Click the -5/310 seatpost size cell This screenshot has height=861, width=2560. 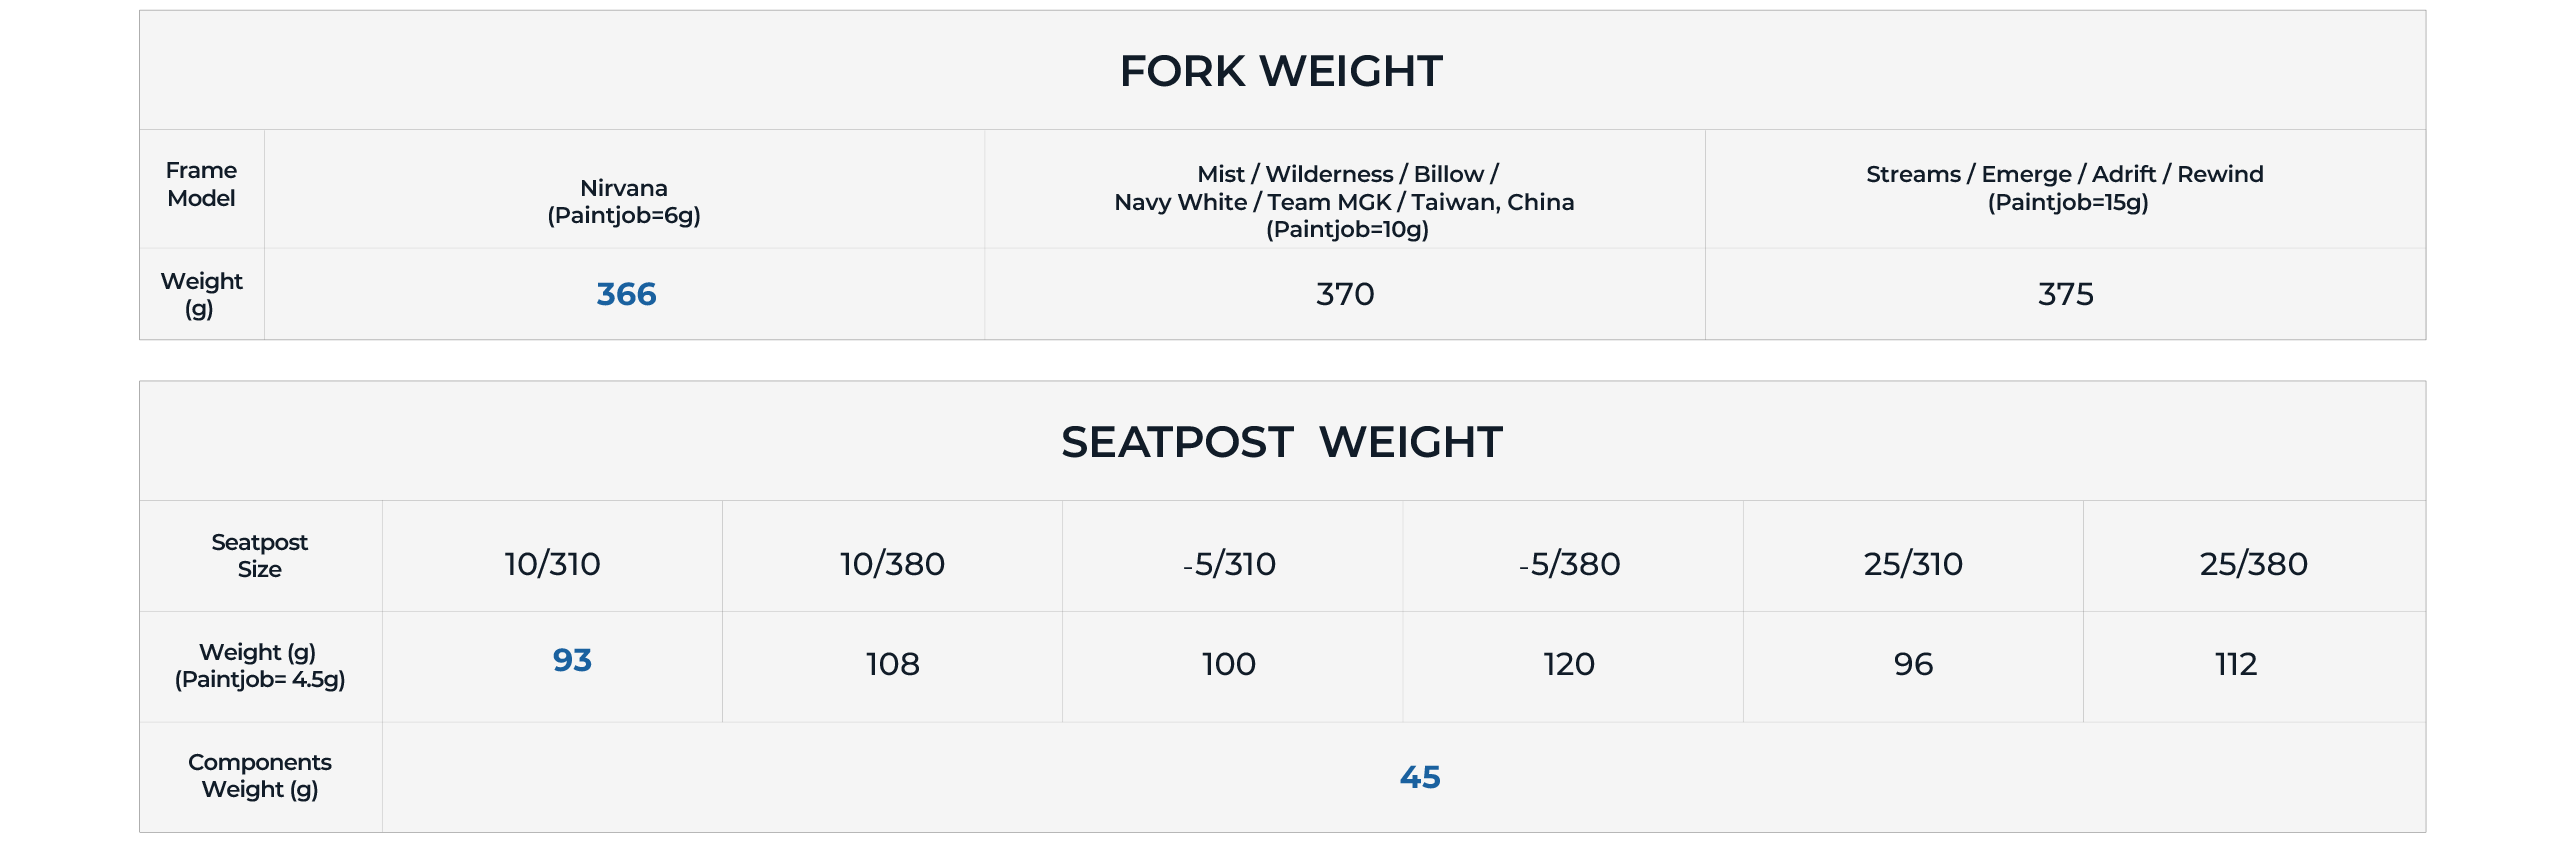(1229, 564)
